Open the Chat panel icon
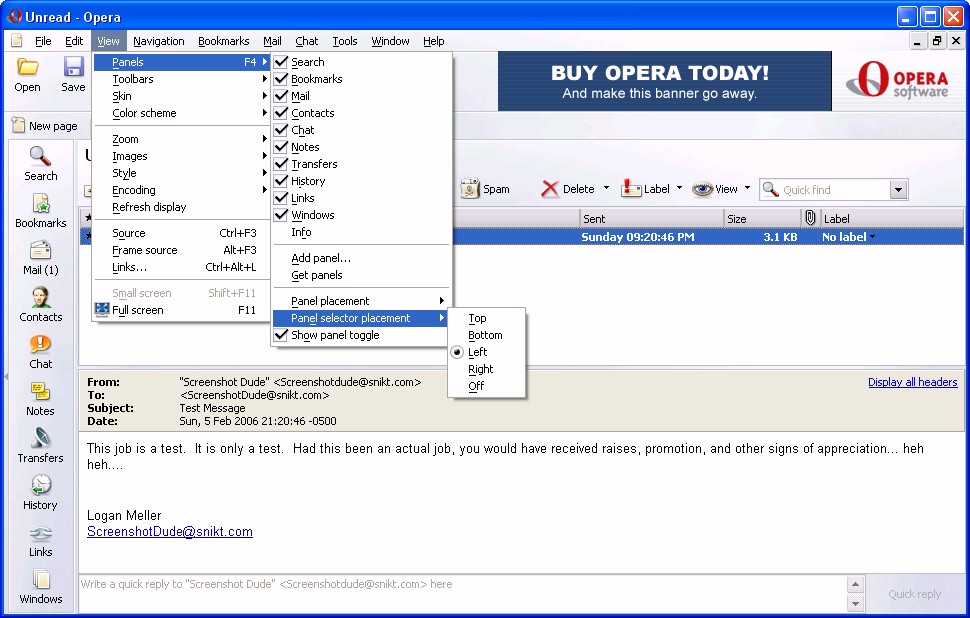The height and width of the screenshot is (618, 970). pos(41,351)
